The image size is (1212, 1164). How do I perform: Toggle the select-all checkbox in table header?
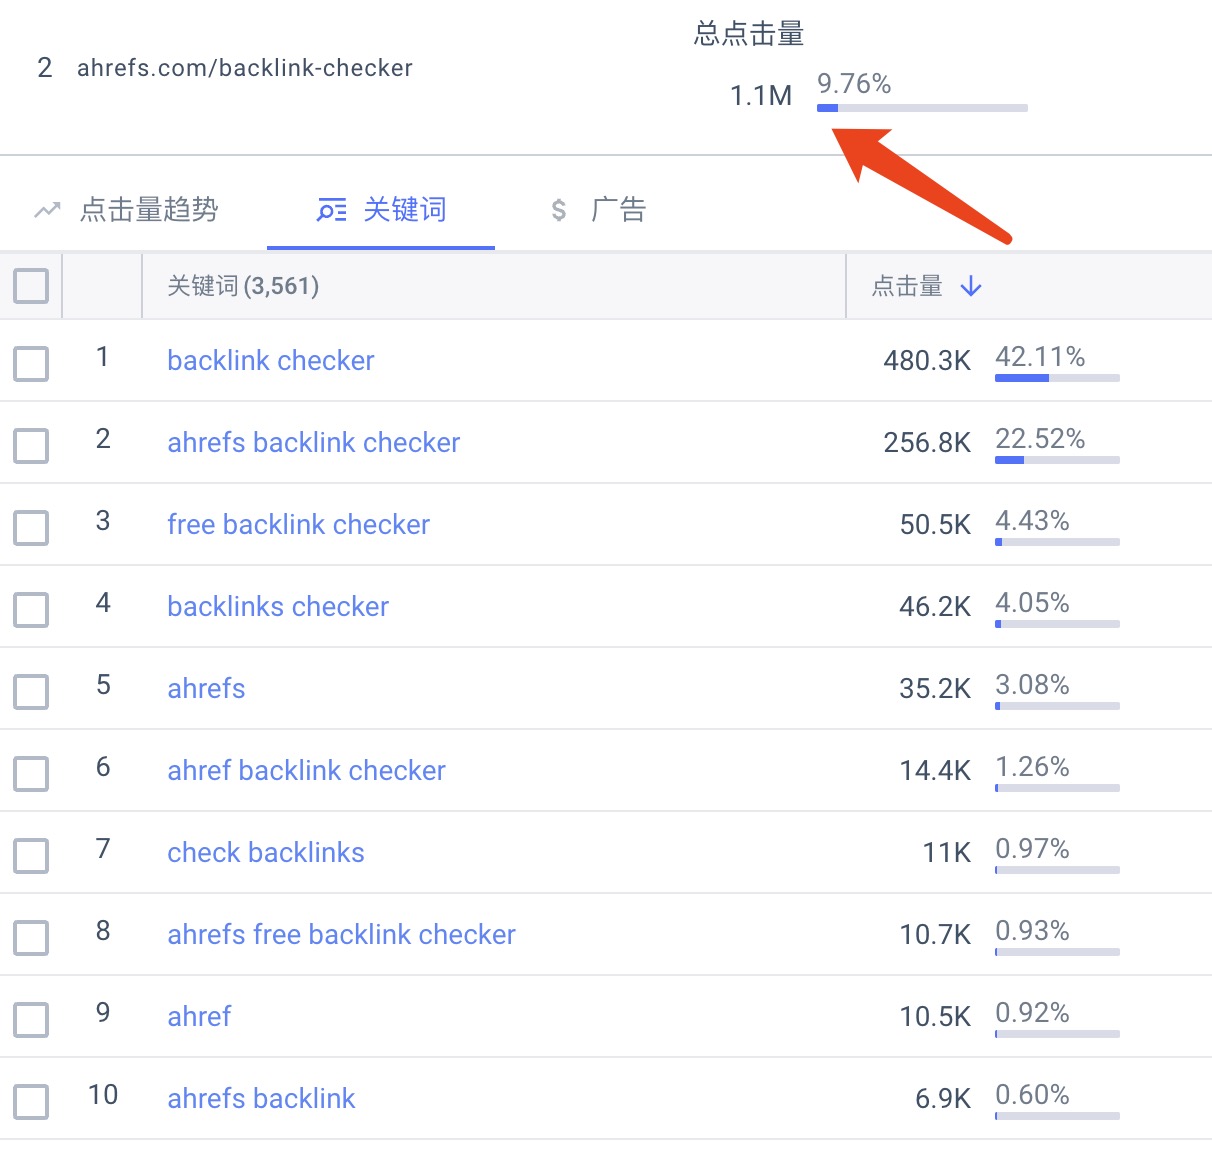31,286
